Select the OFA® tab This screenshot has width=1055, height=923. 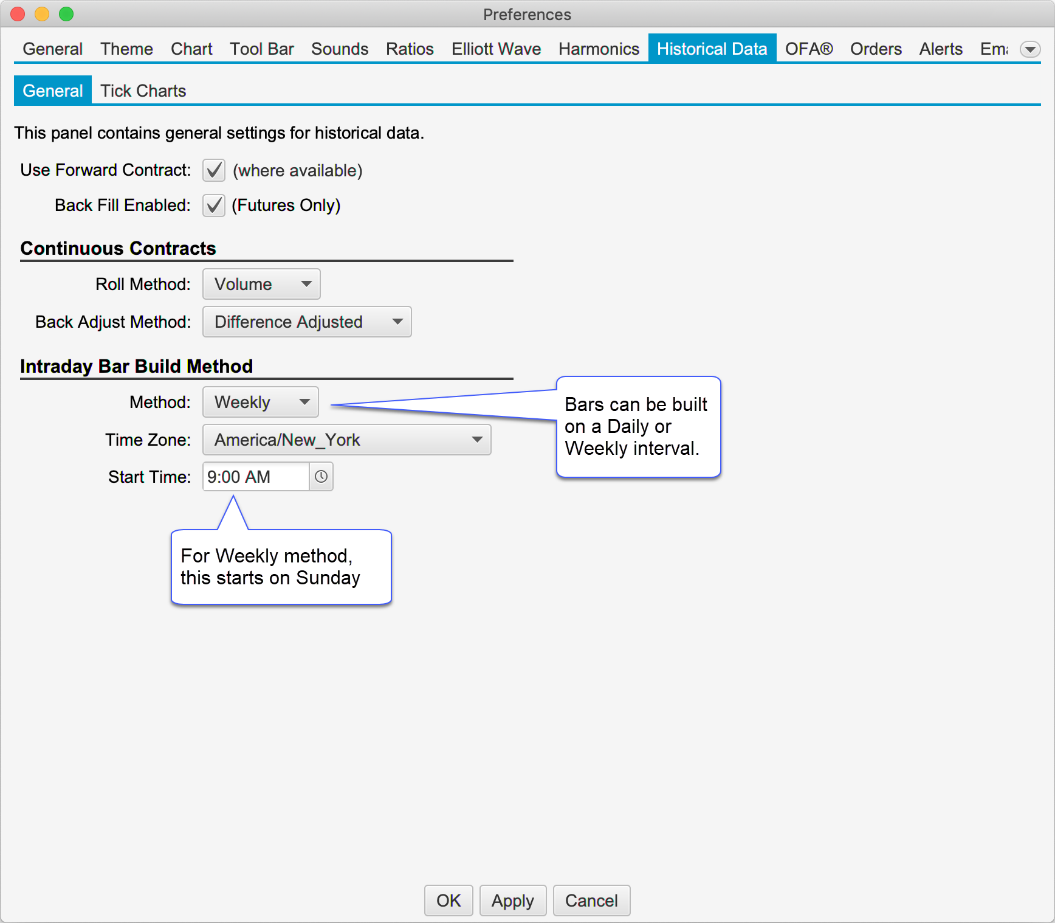pos(809,49)
